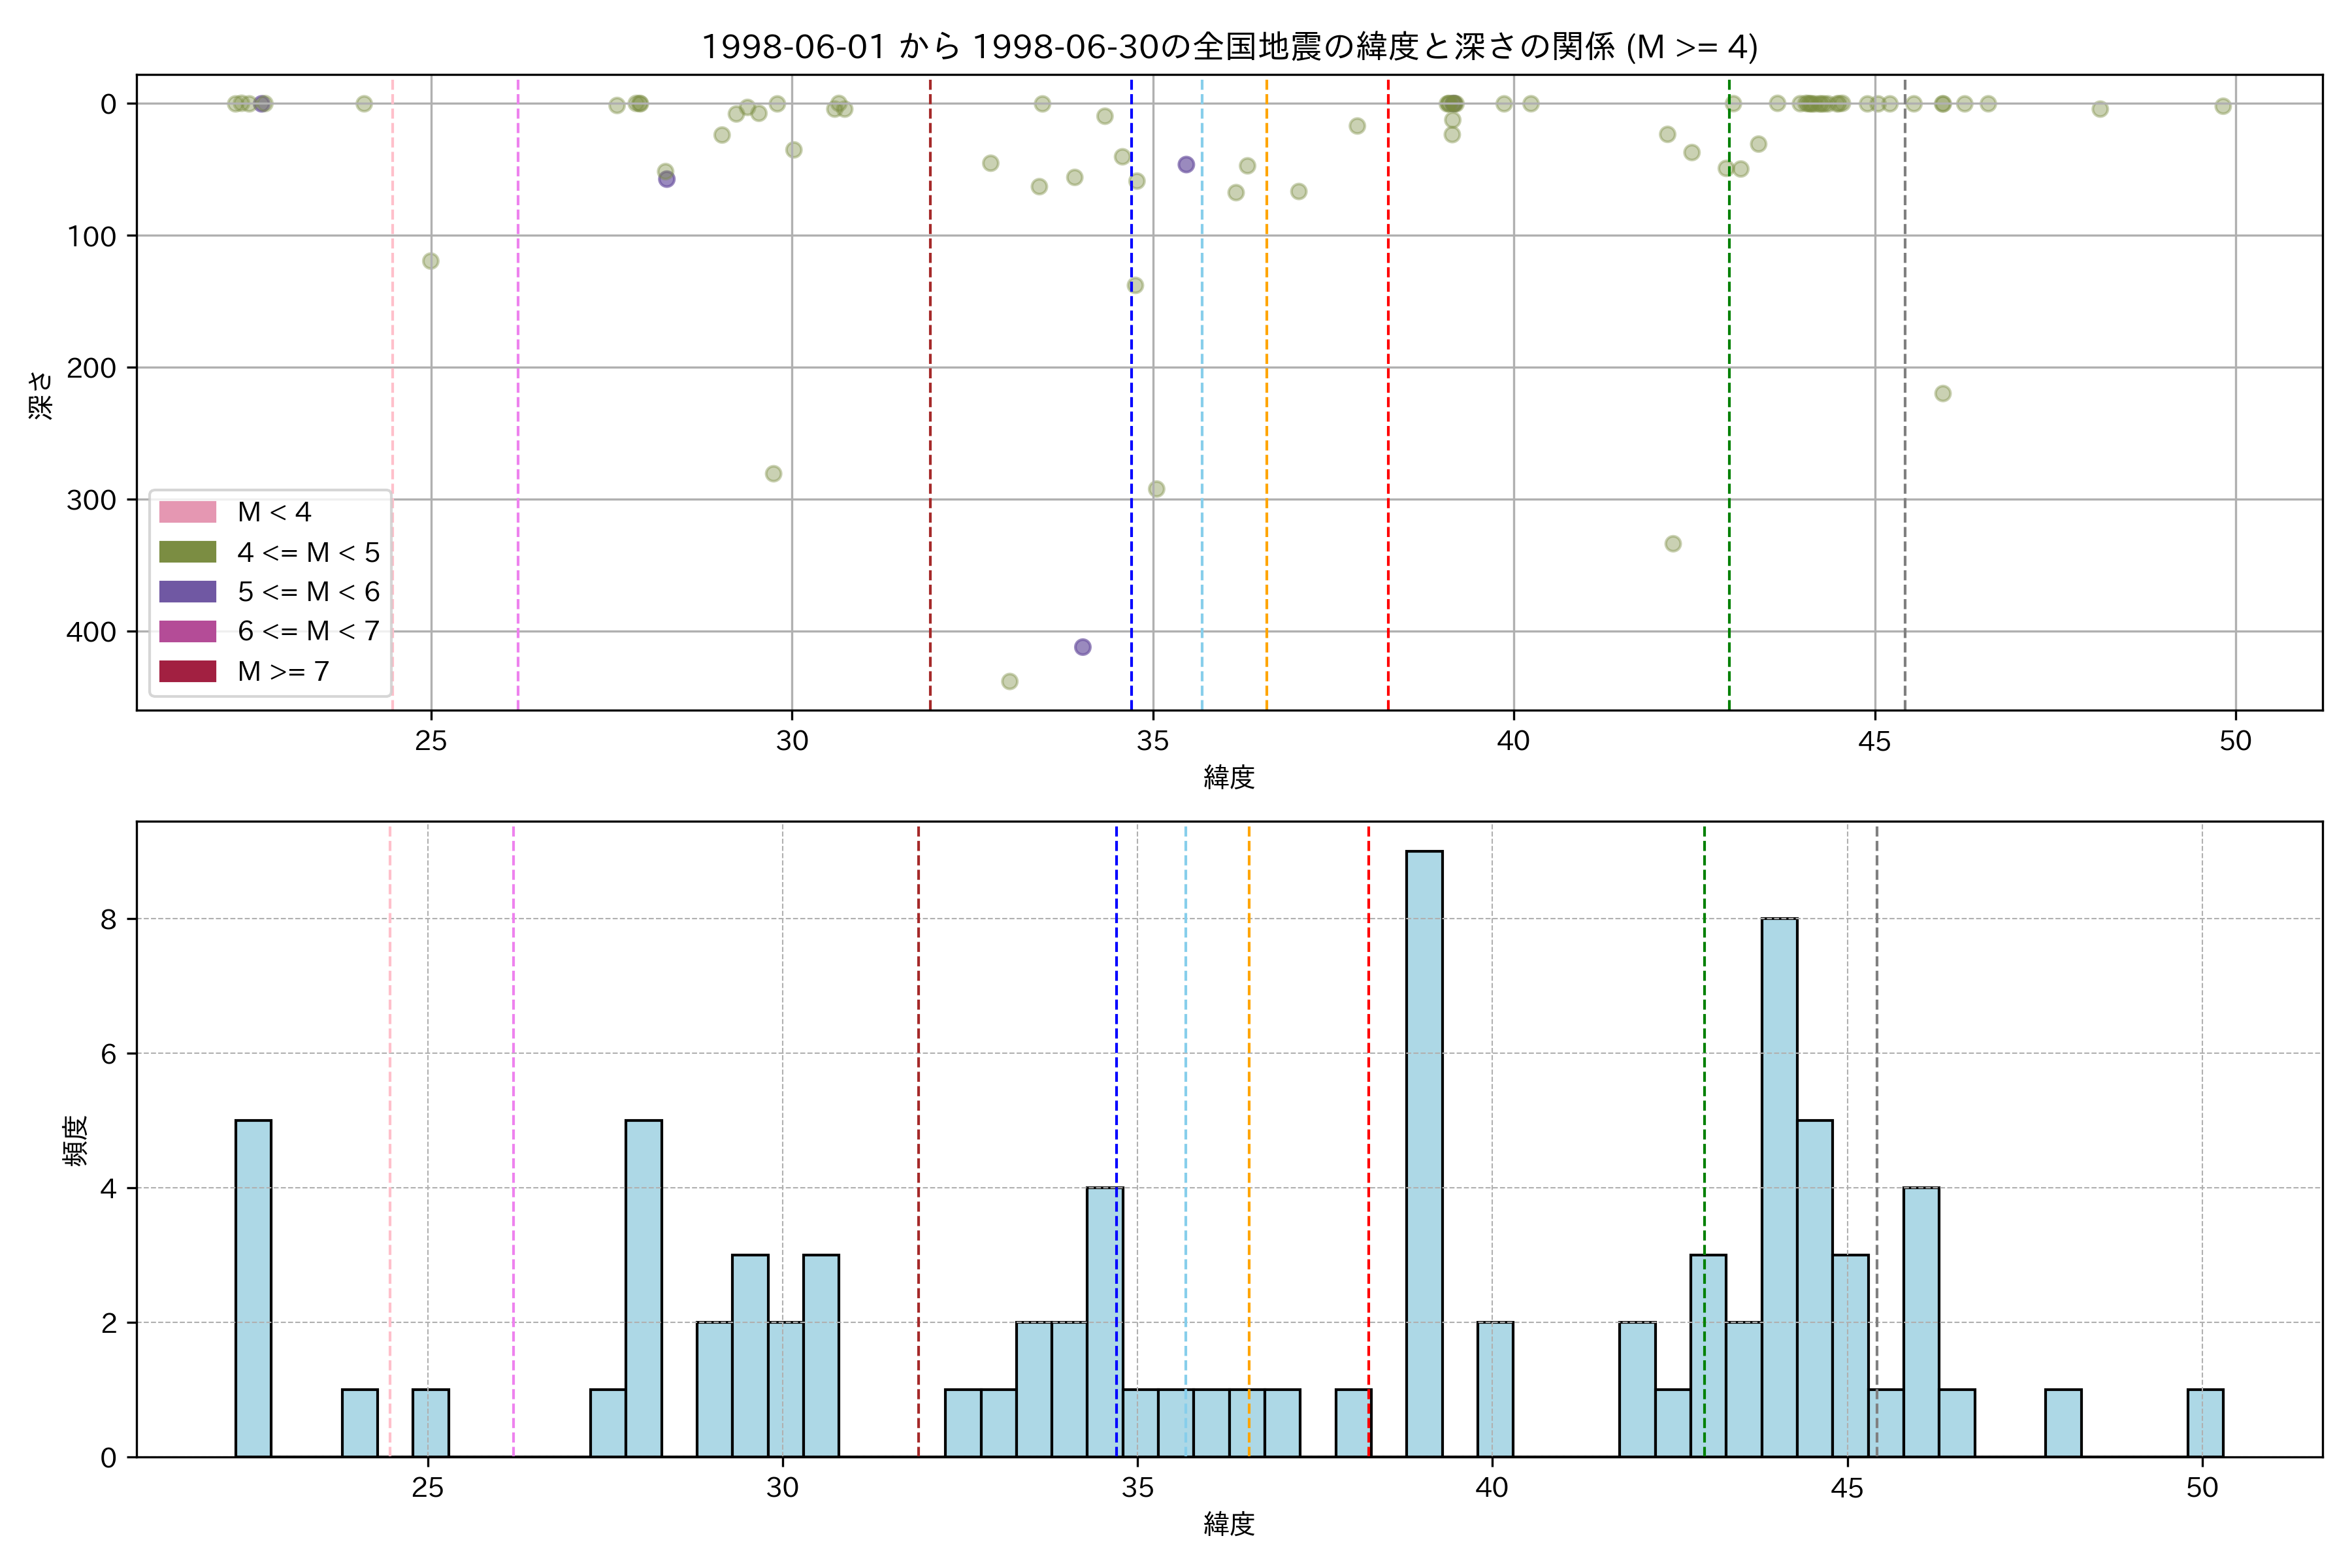Click the '400' tick label on depth axis
The image size is (2352, 1568).
(91, 632)
